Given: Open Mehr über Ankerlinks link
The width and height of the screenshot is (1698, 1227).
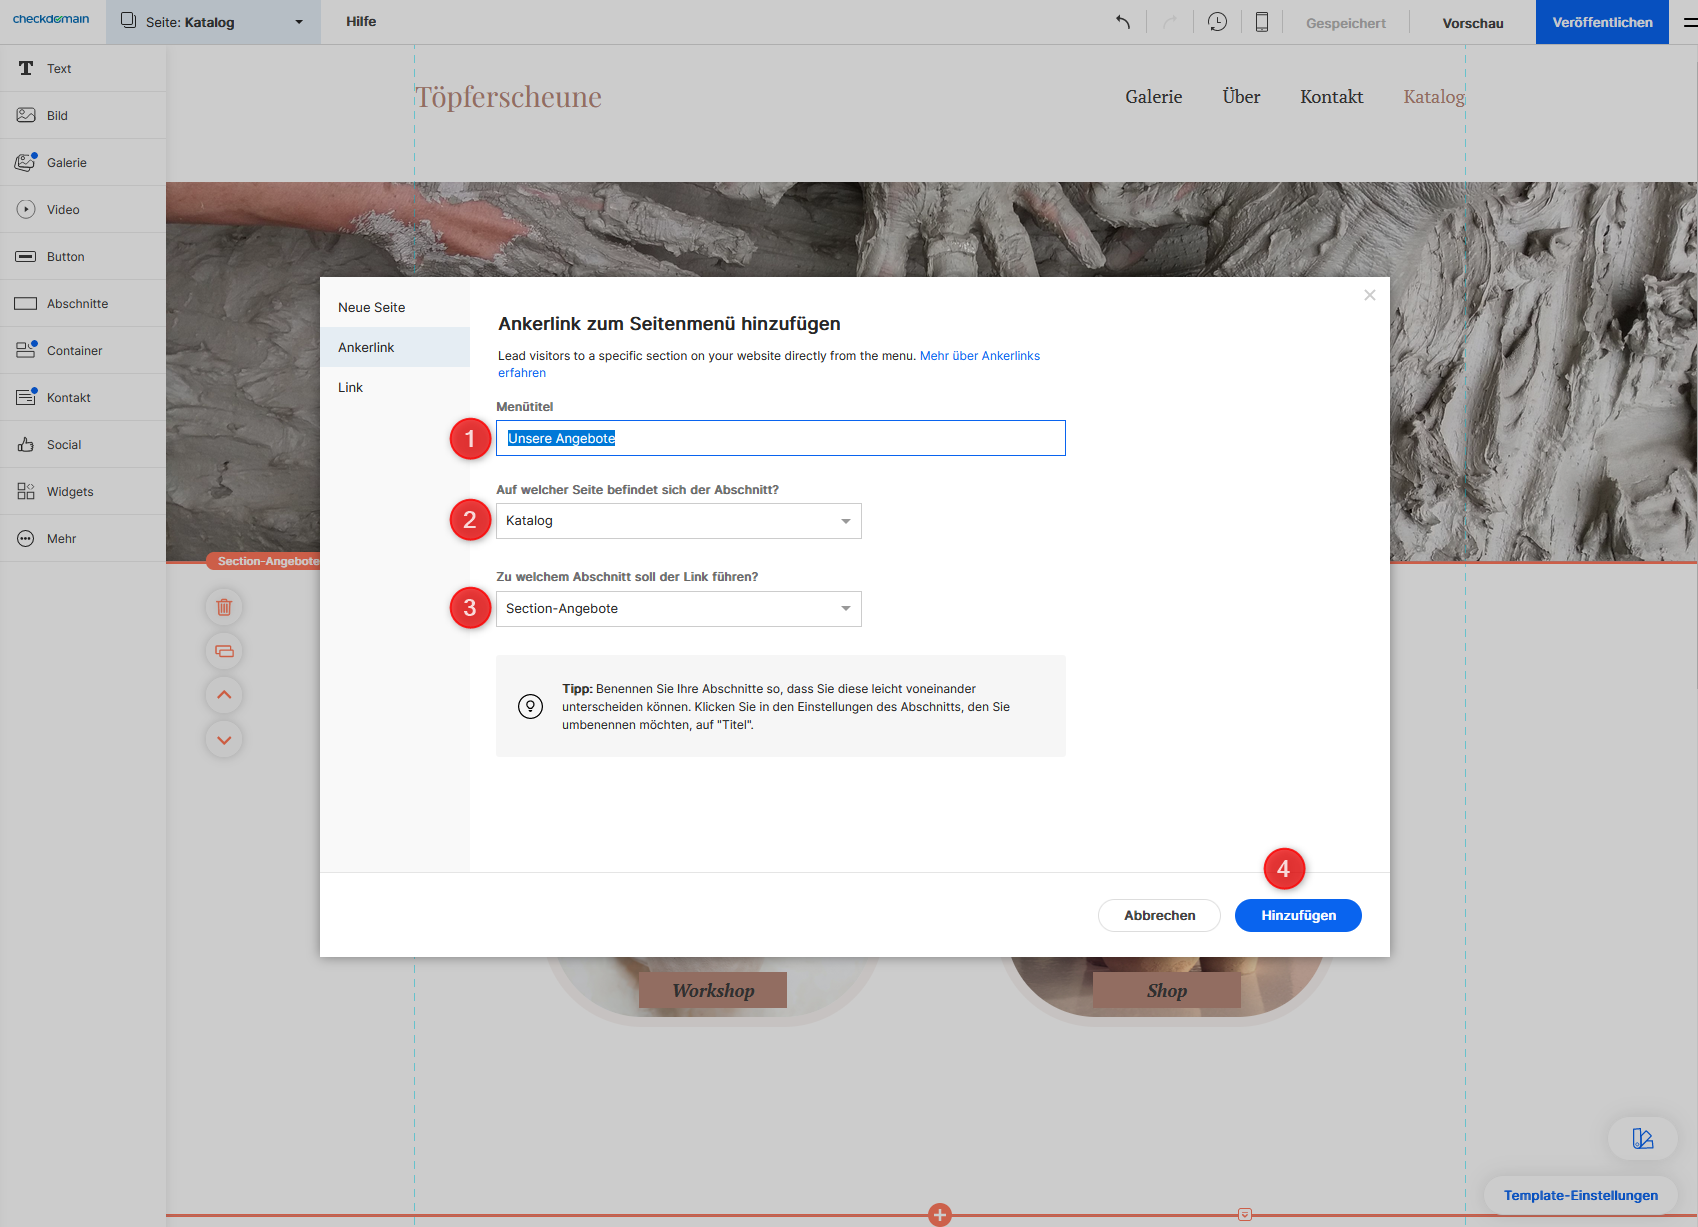Looking at the screenshot, I should click(x=979, y=356).
